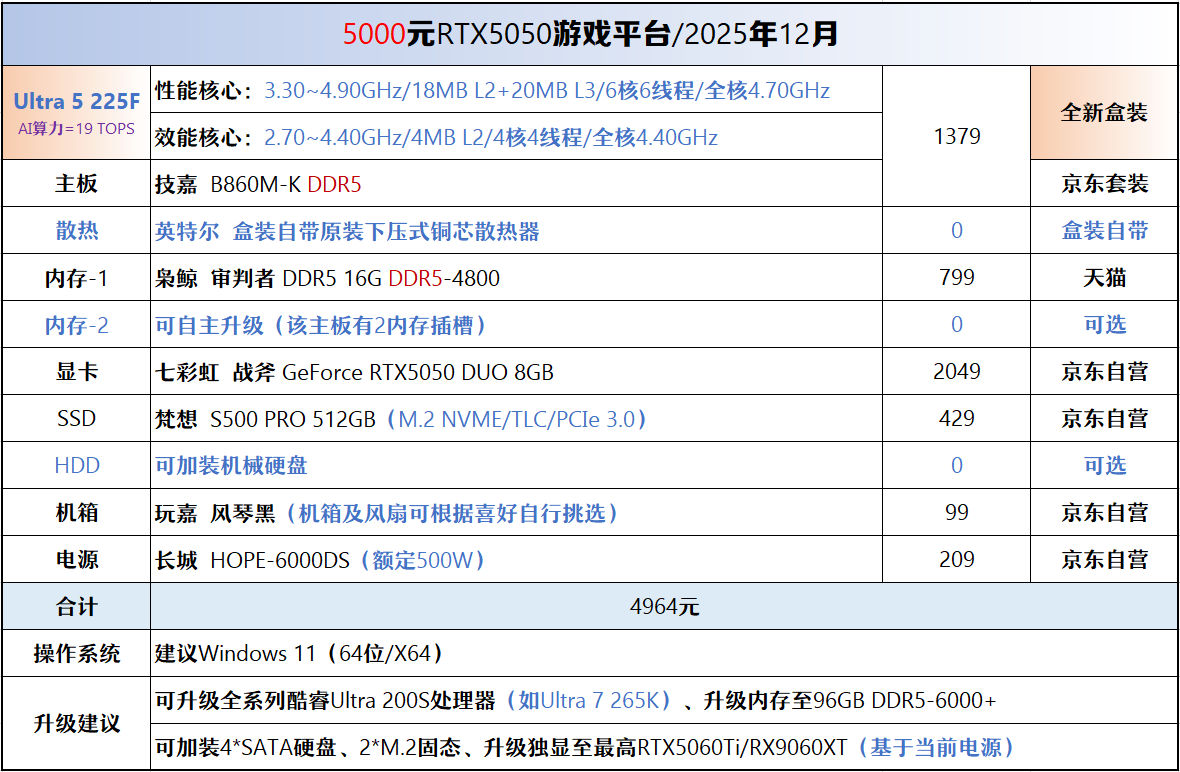The height and width of the screenshot is (772, 1180).
Task: Click the 0 price in the 散热 row
Action: [956, 230]
